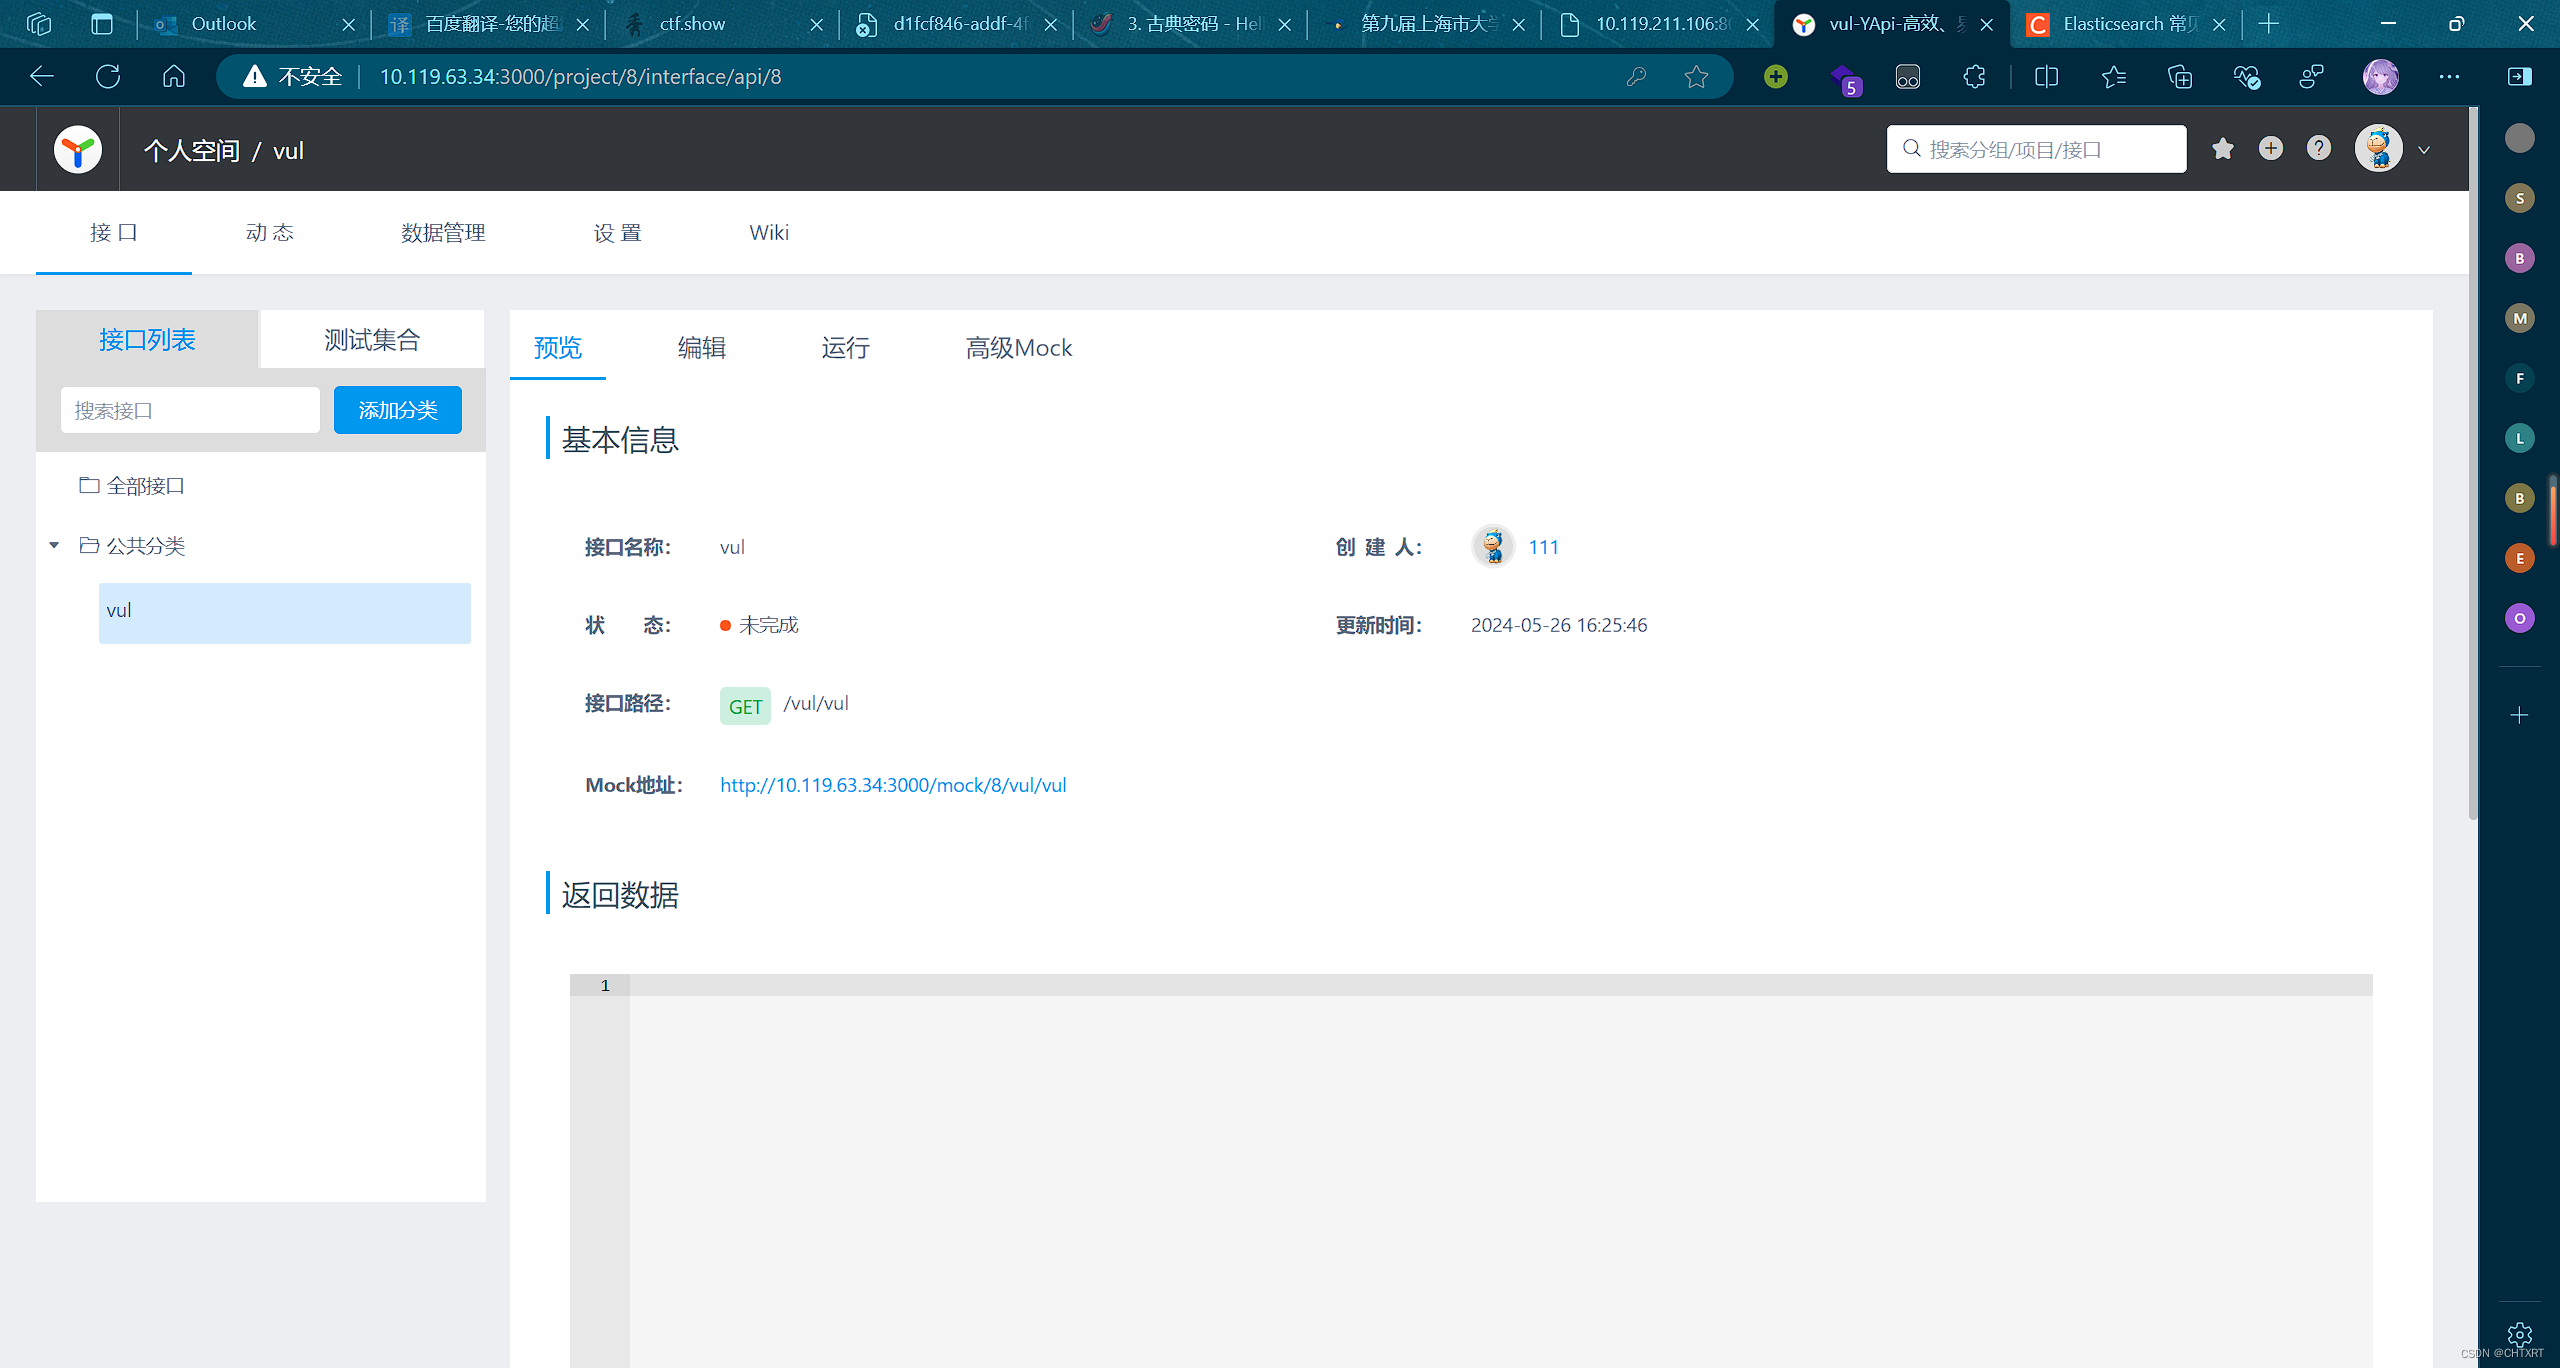Click the vul breadcrumb in header

coord(288,151)
